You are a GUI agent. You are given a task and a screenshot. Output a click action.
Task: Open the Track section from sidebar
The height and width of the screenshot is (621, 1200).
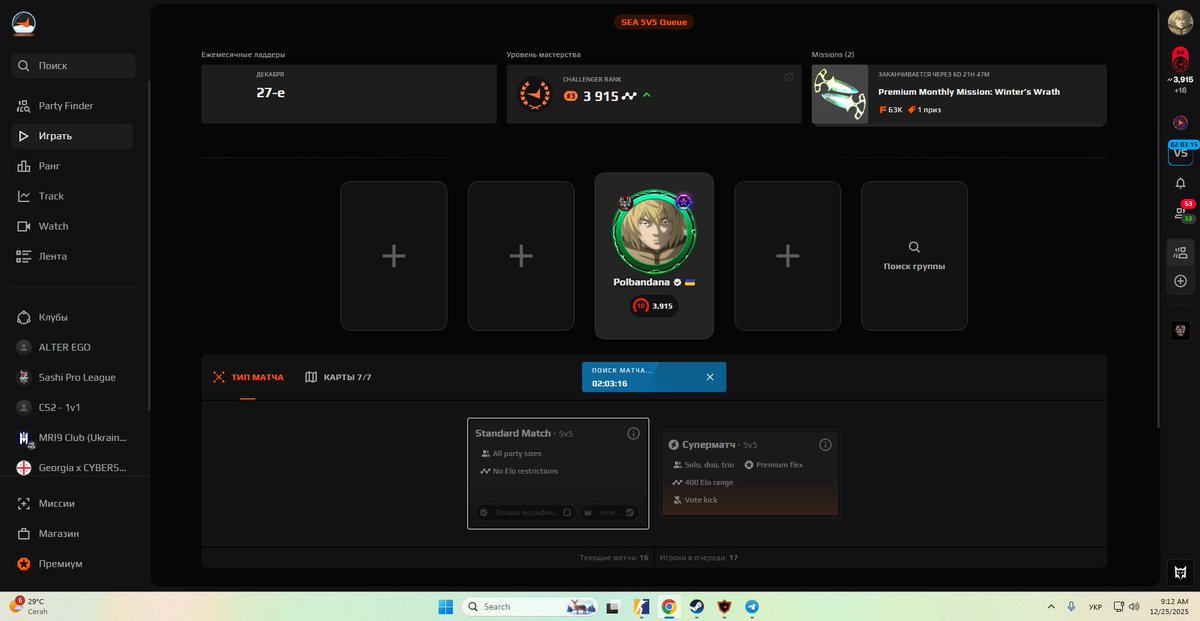point(49,195)
